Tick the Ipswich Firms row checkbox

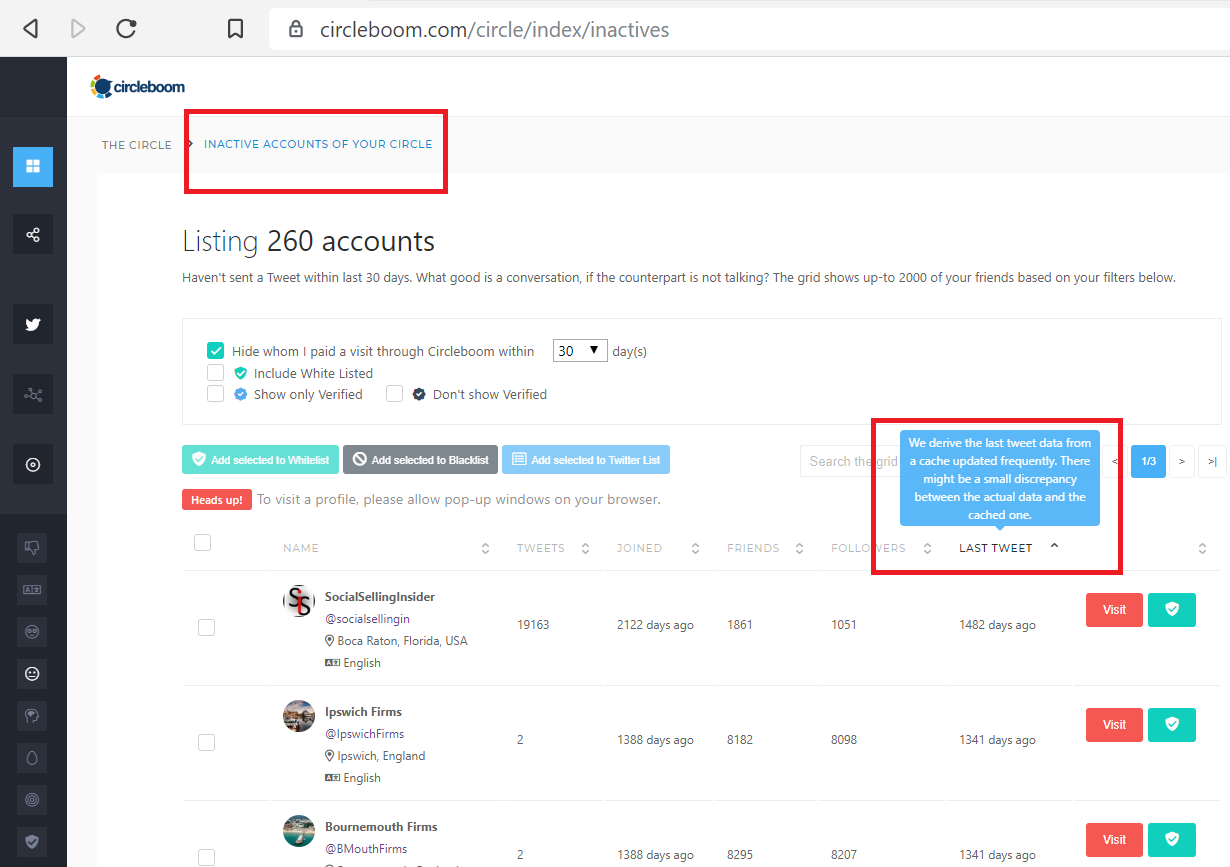tap(206, 742)
